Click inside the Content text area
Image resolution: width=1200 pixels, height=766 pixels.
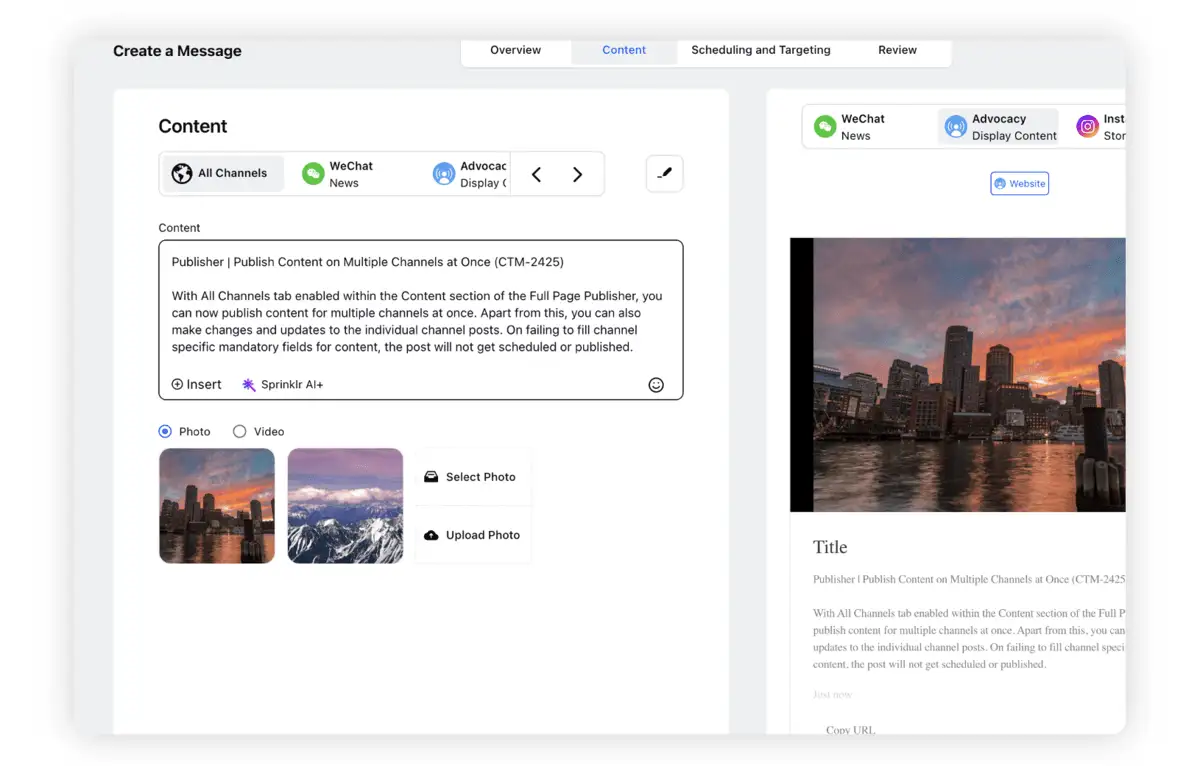pos(420,305)
